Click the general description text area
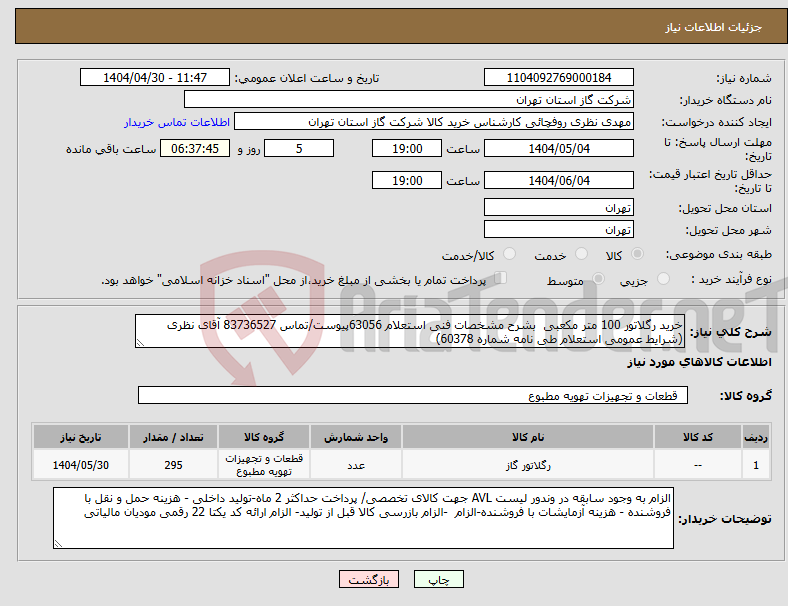 pyautogui.click(x=410, y=331)
